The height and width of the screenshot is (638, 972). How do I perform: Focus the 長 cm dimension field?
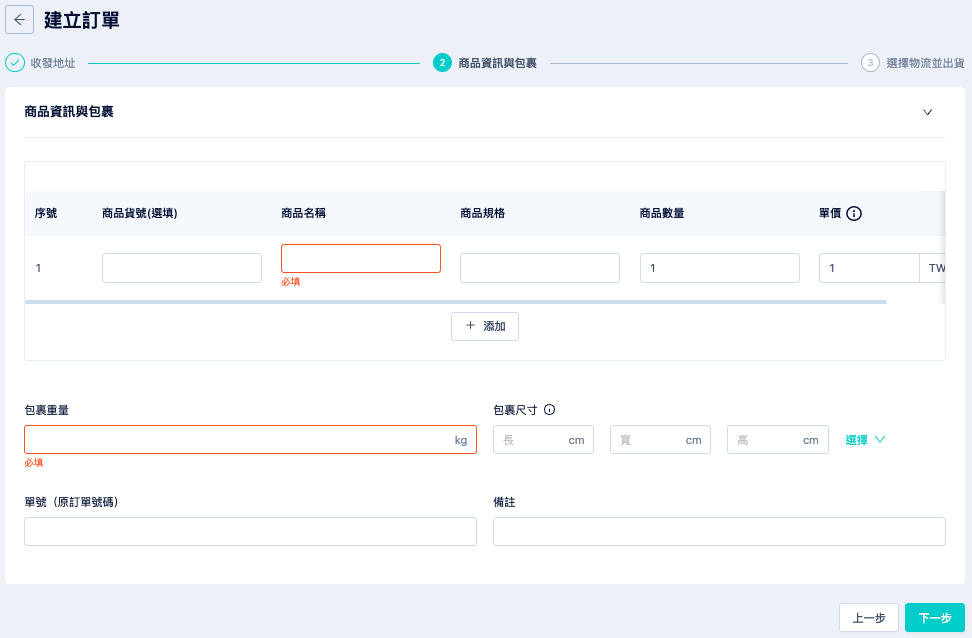543,440
